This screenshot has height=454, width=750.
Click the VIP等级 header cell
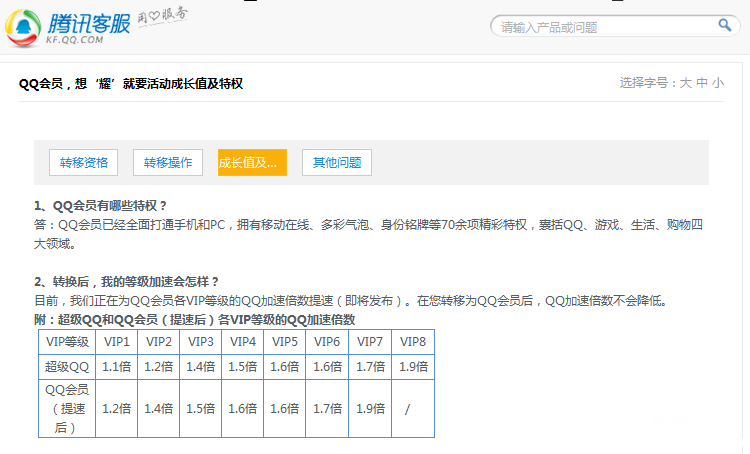pyautogui.click(x=67, y=342)
